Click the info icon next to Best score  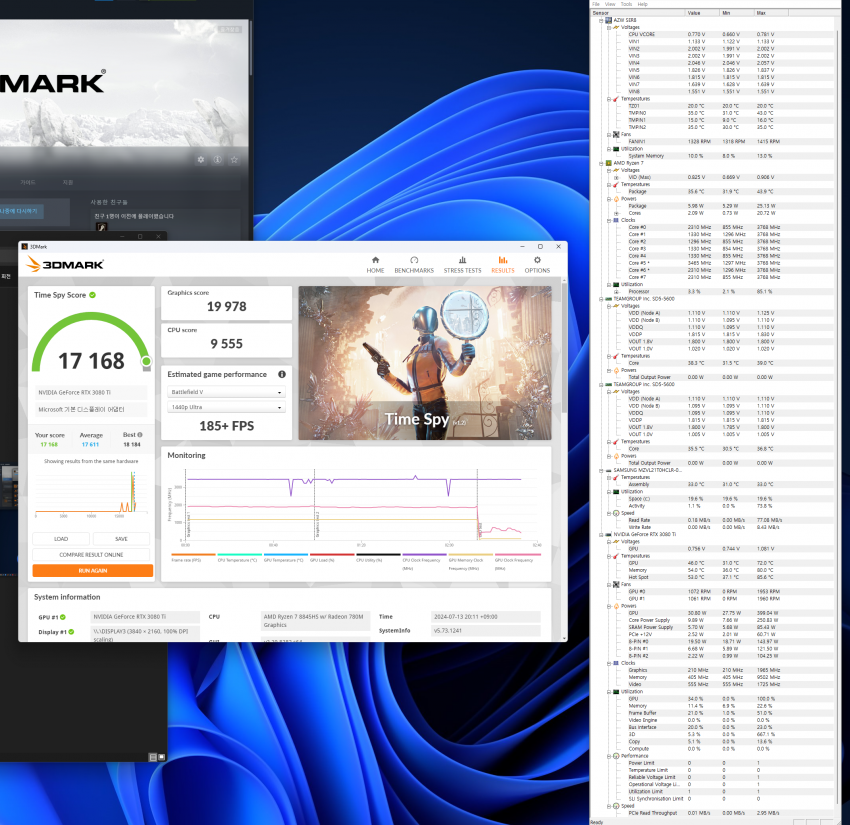point(140,435)
